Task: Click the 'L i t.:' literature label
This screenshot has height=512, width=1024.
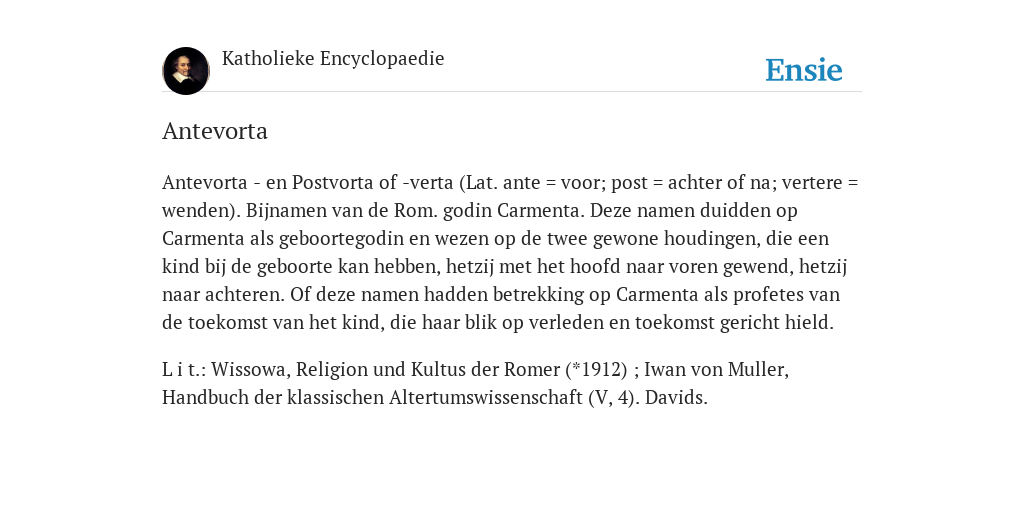Action: click(184, 370)
